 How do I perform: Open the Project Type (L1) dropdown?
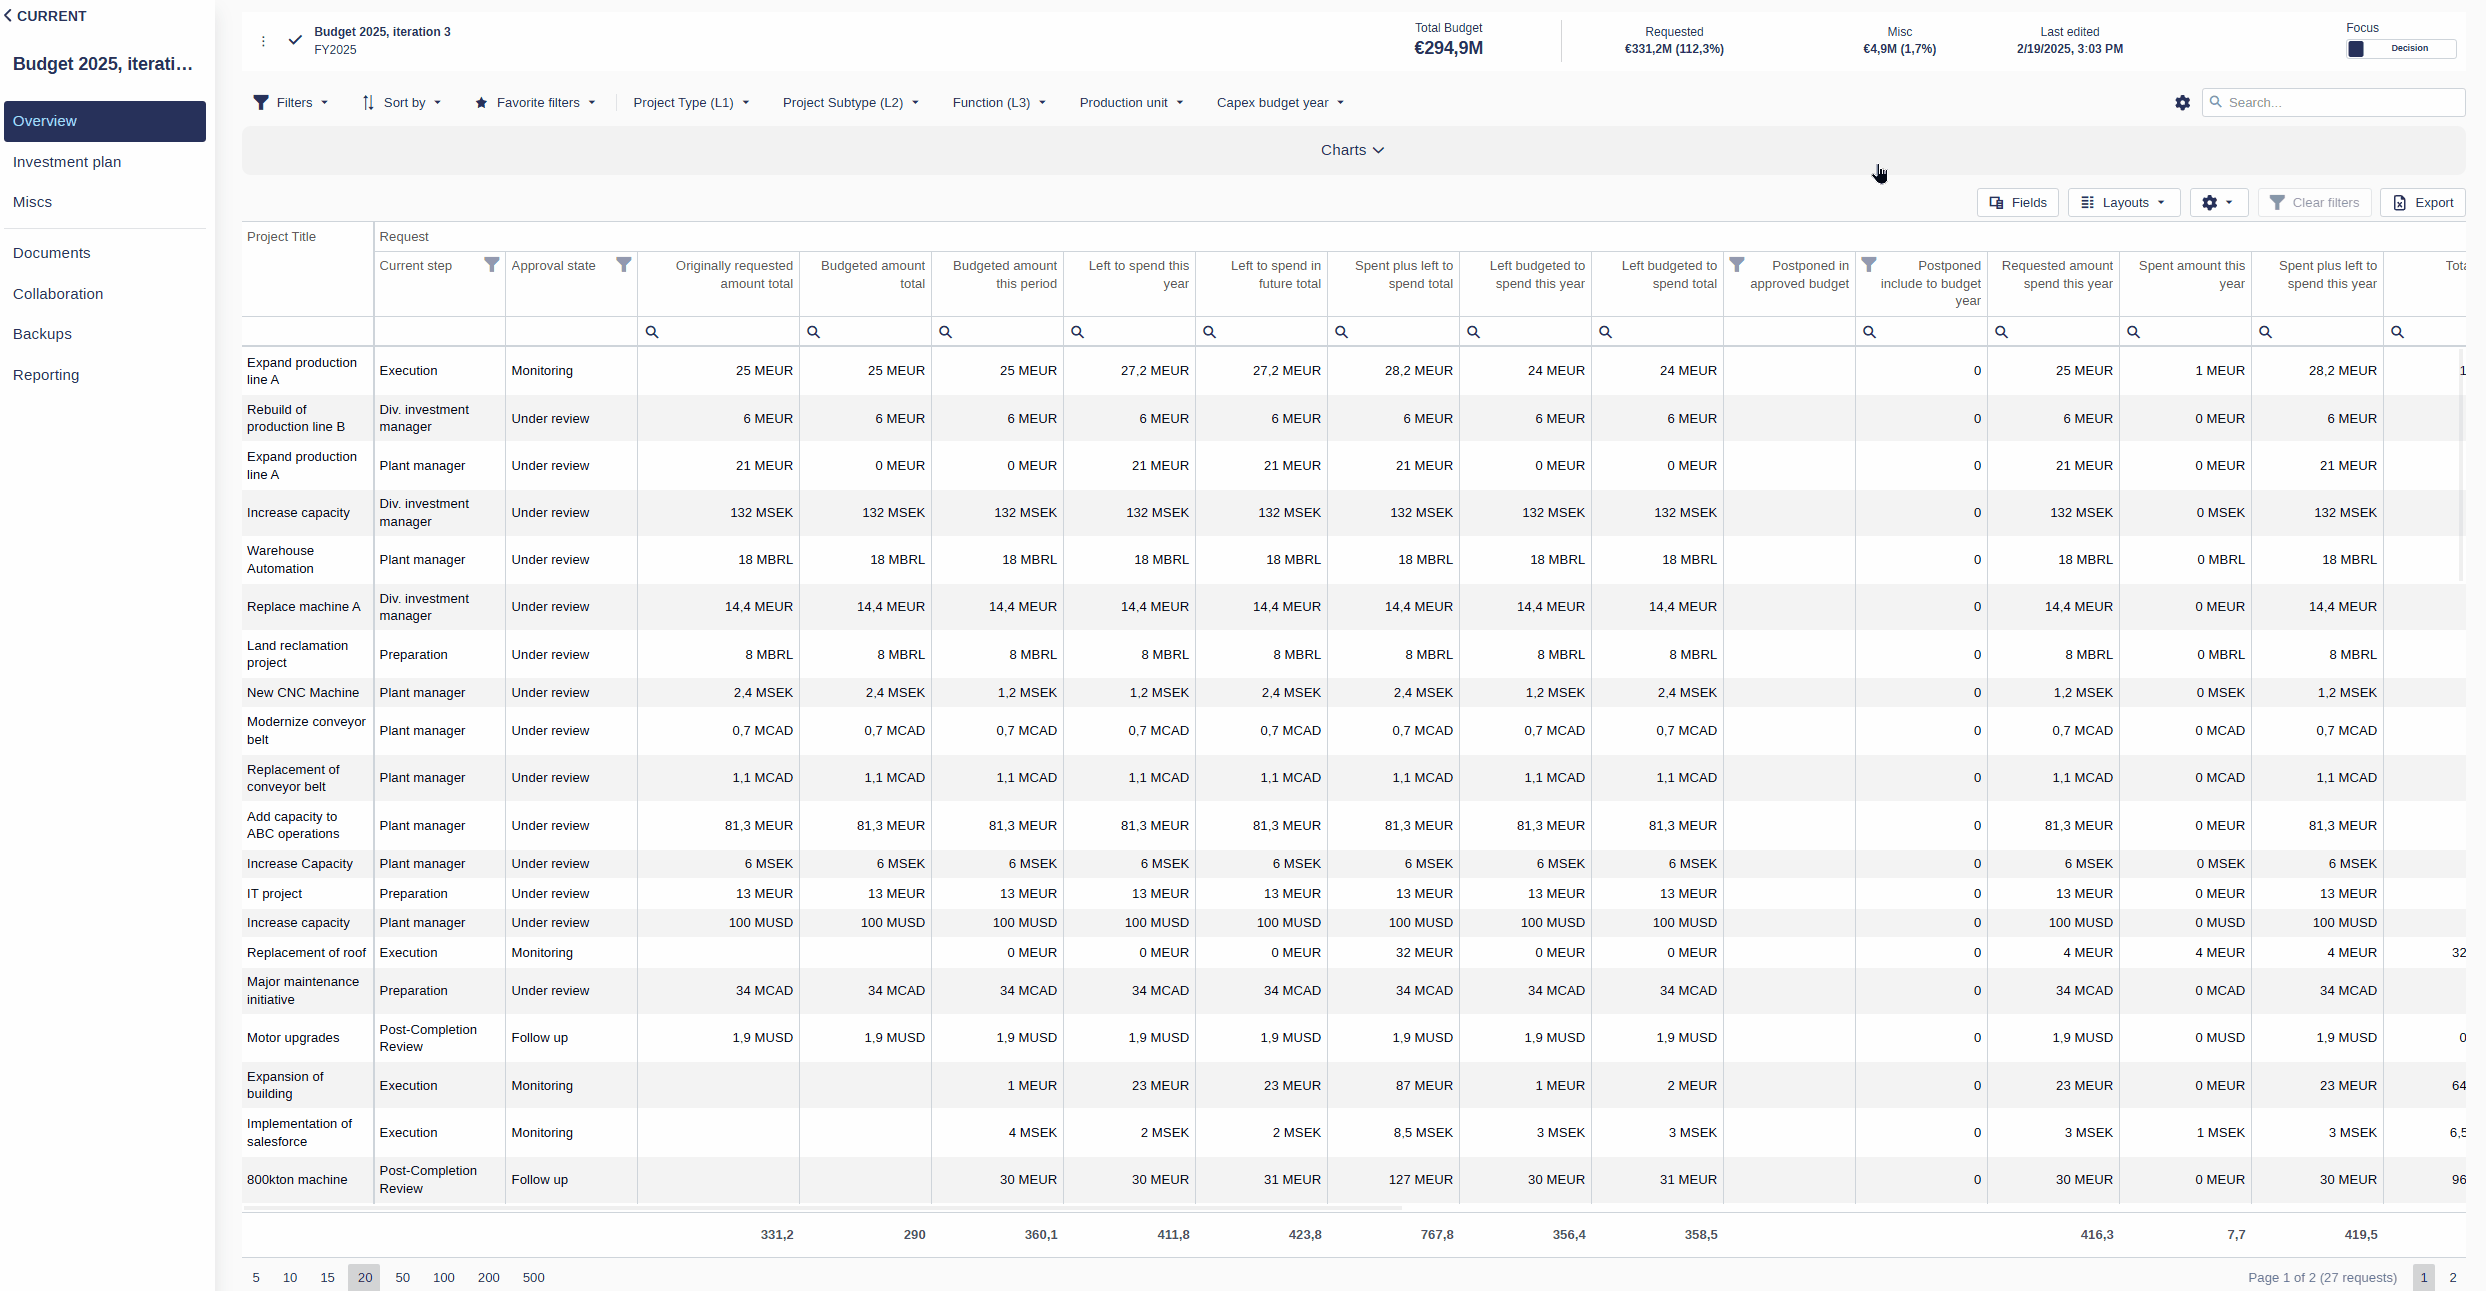tap(691, 103)
